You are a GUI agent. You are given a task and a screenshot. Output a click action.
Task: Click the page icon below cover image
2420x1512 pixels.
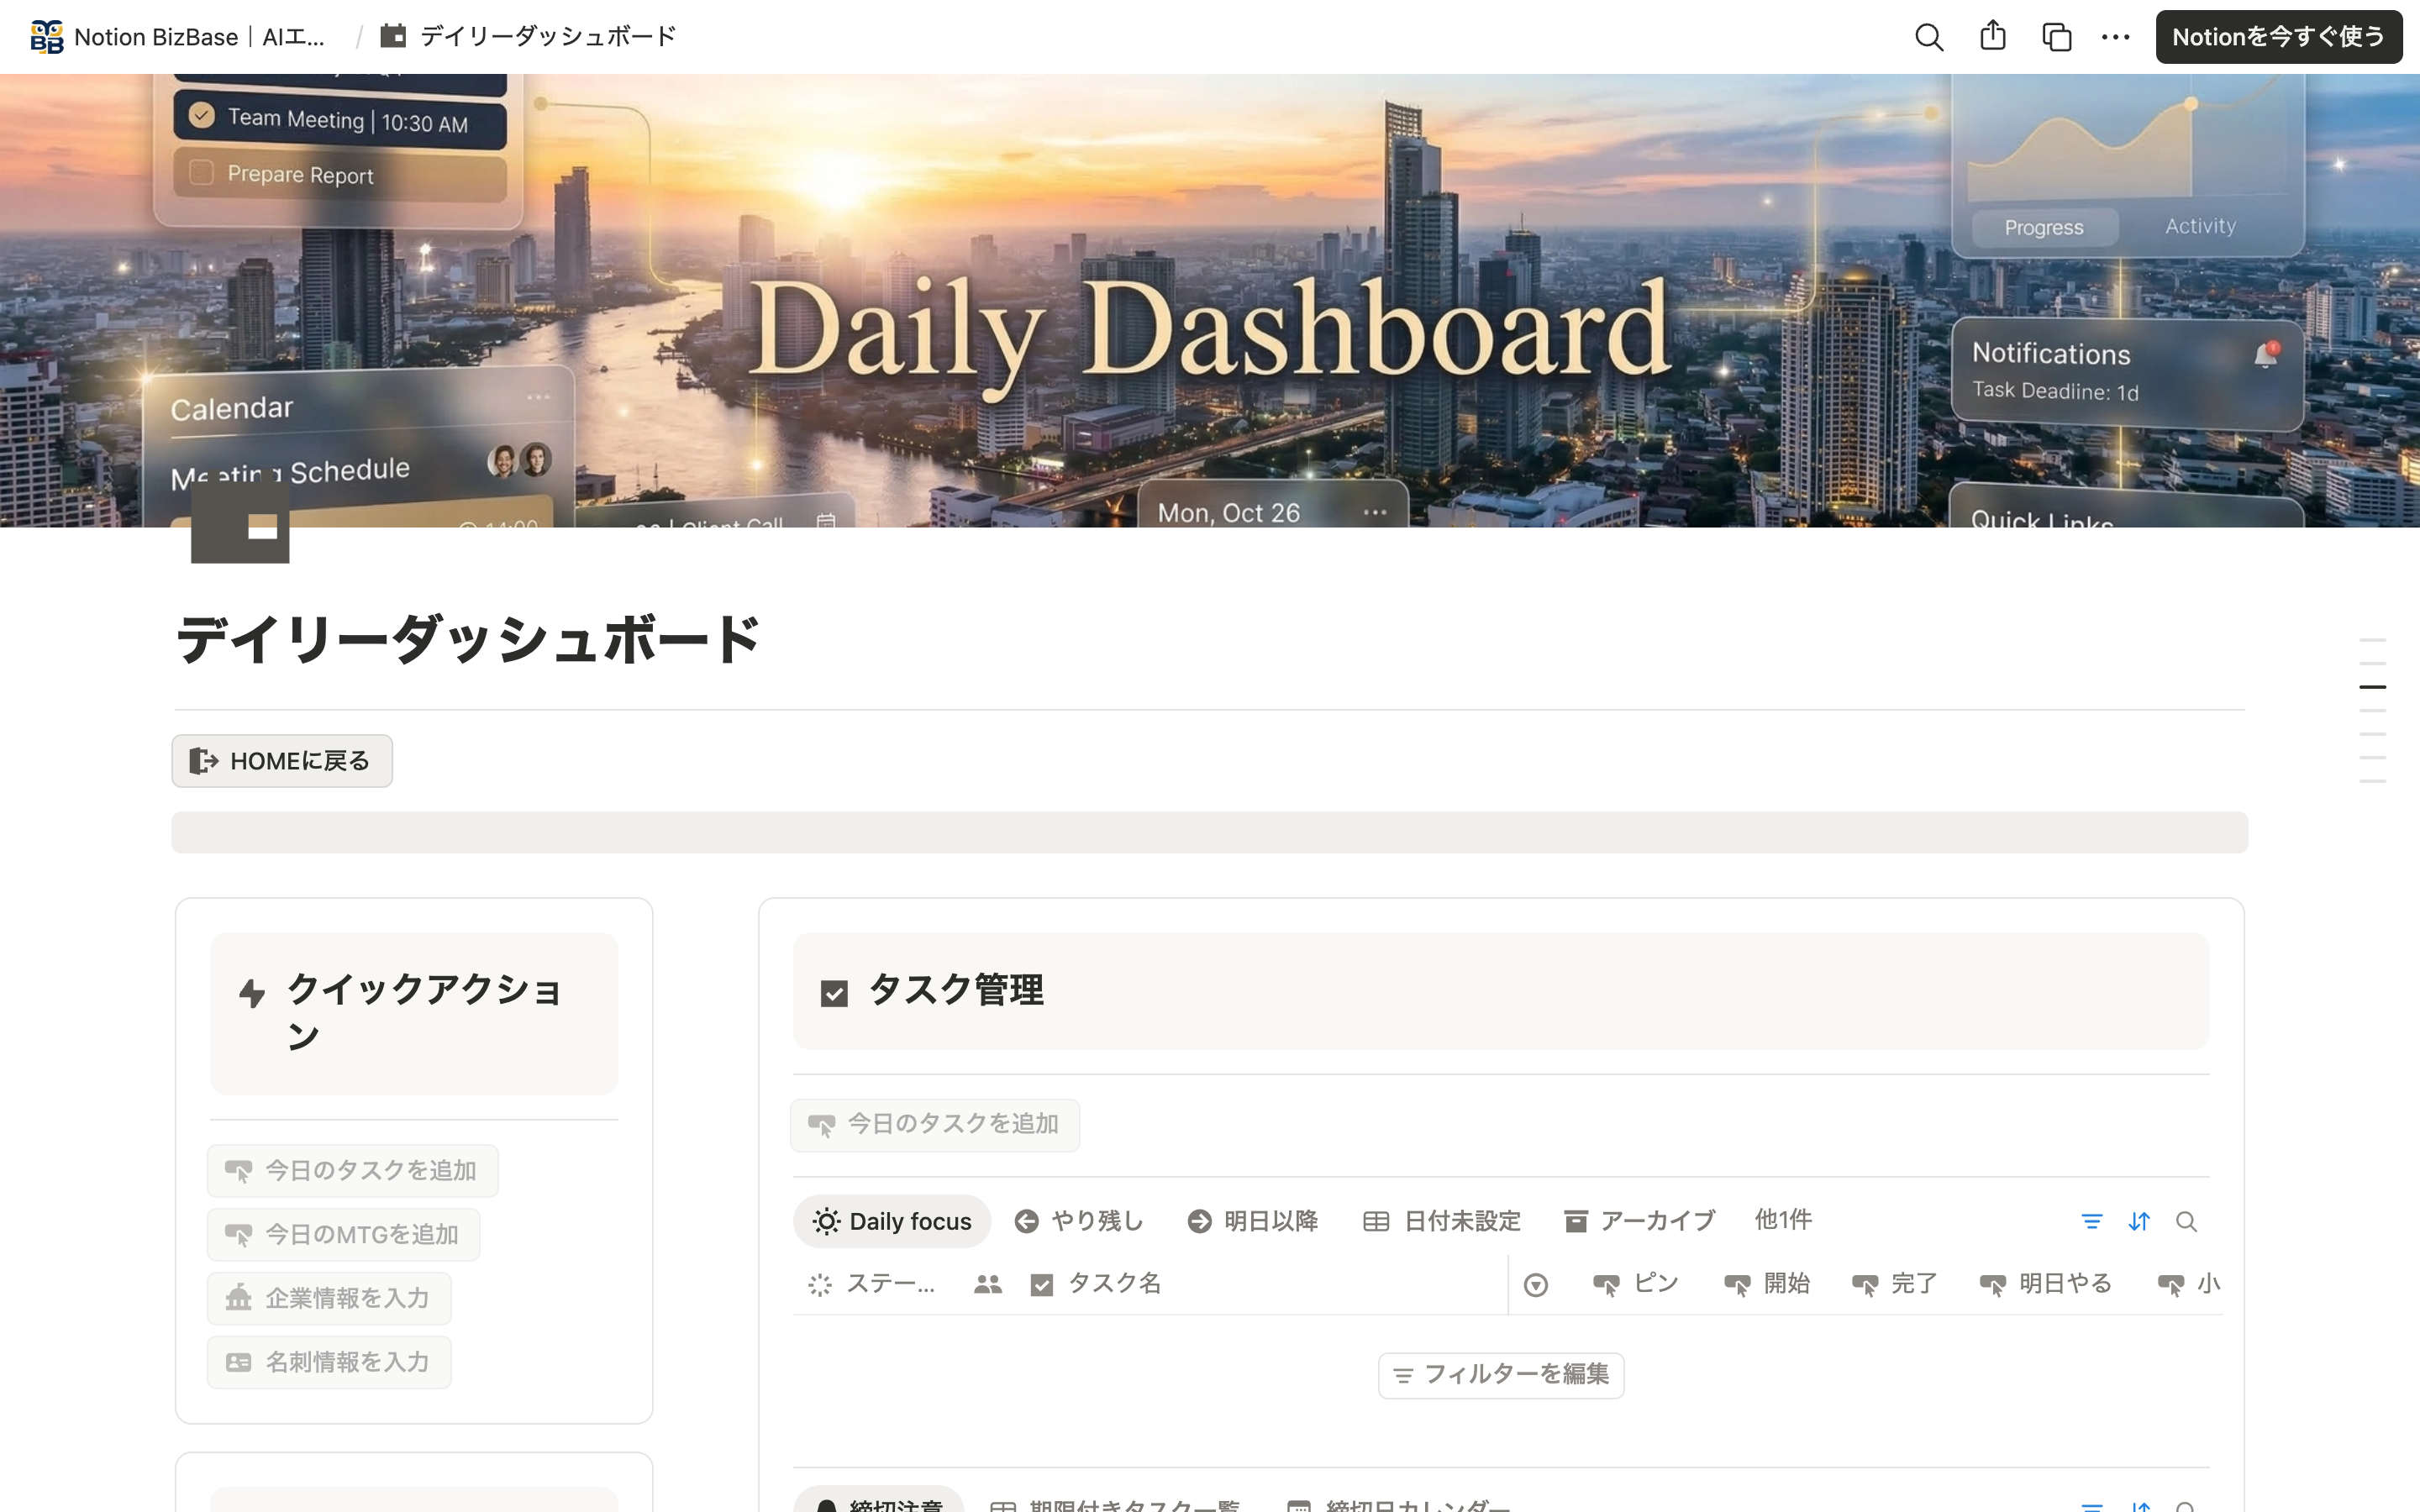[240, 515]
